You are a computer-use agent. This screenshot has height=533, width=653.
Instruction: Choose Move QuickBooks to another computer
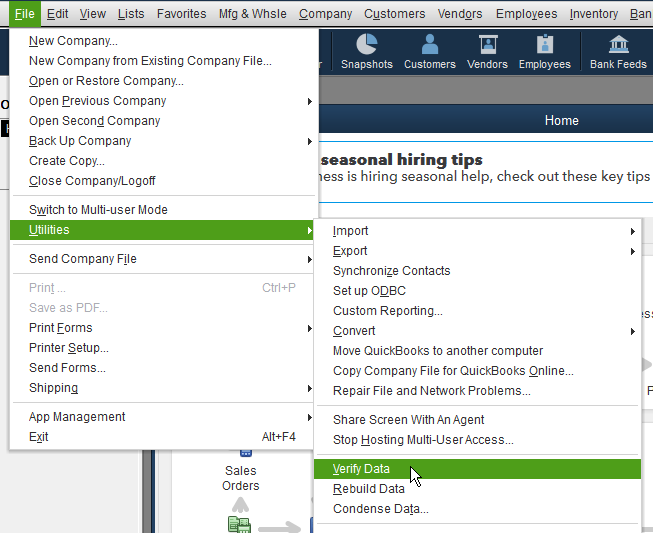point(477,351)
